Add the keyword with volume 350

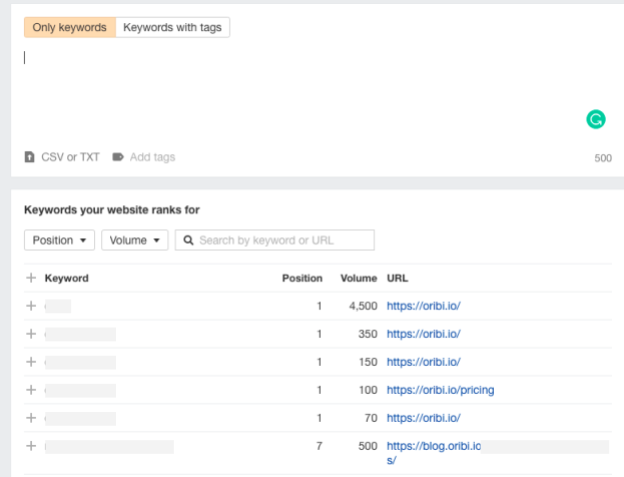tap(31, 334)
